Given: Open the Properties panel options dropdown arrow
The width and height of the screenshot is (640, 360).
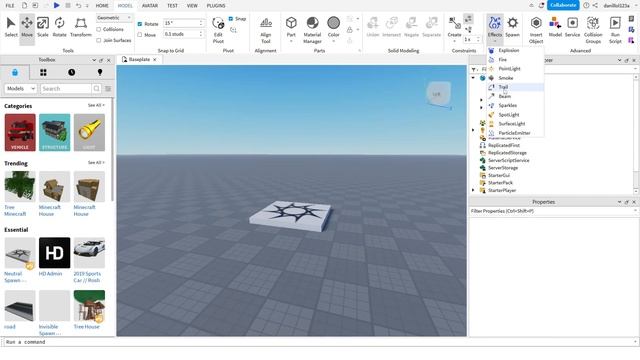Looking at the screenshot, I should click(619, 202).
